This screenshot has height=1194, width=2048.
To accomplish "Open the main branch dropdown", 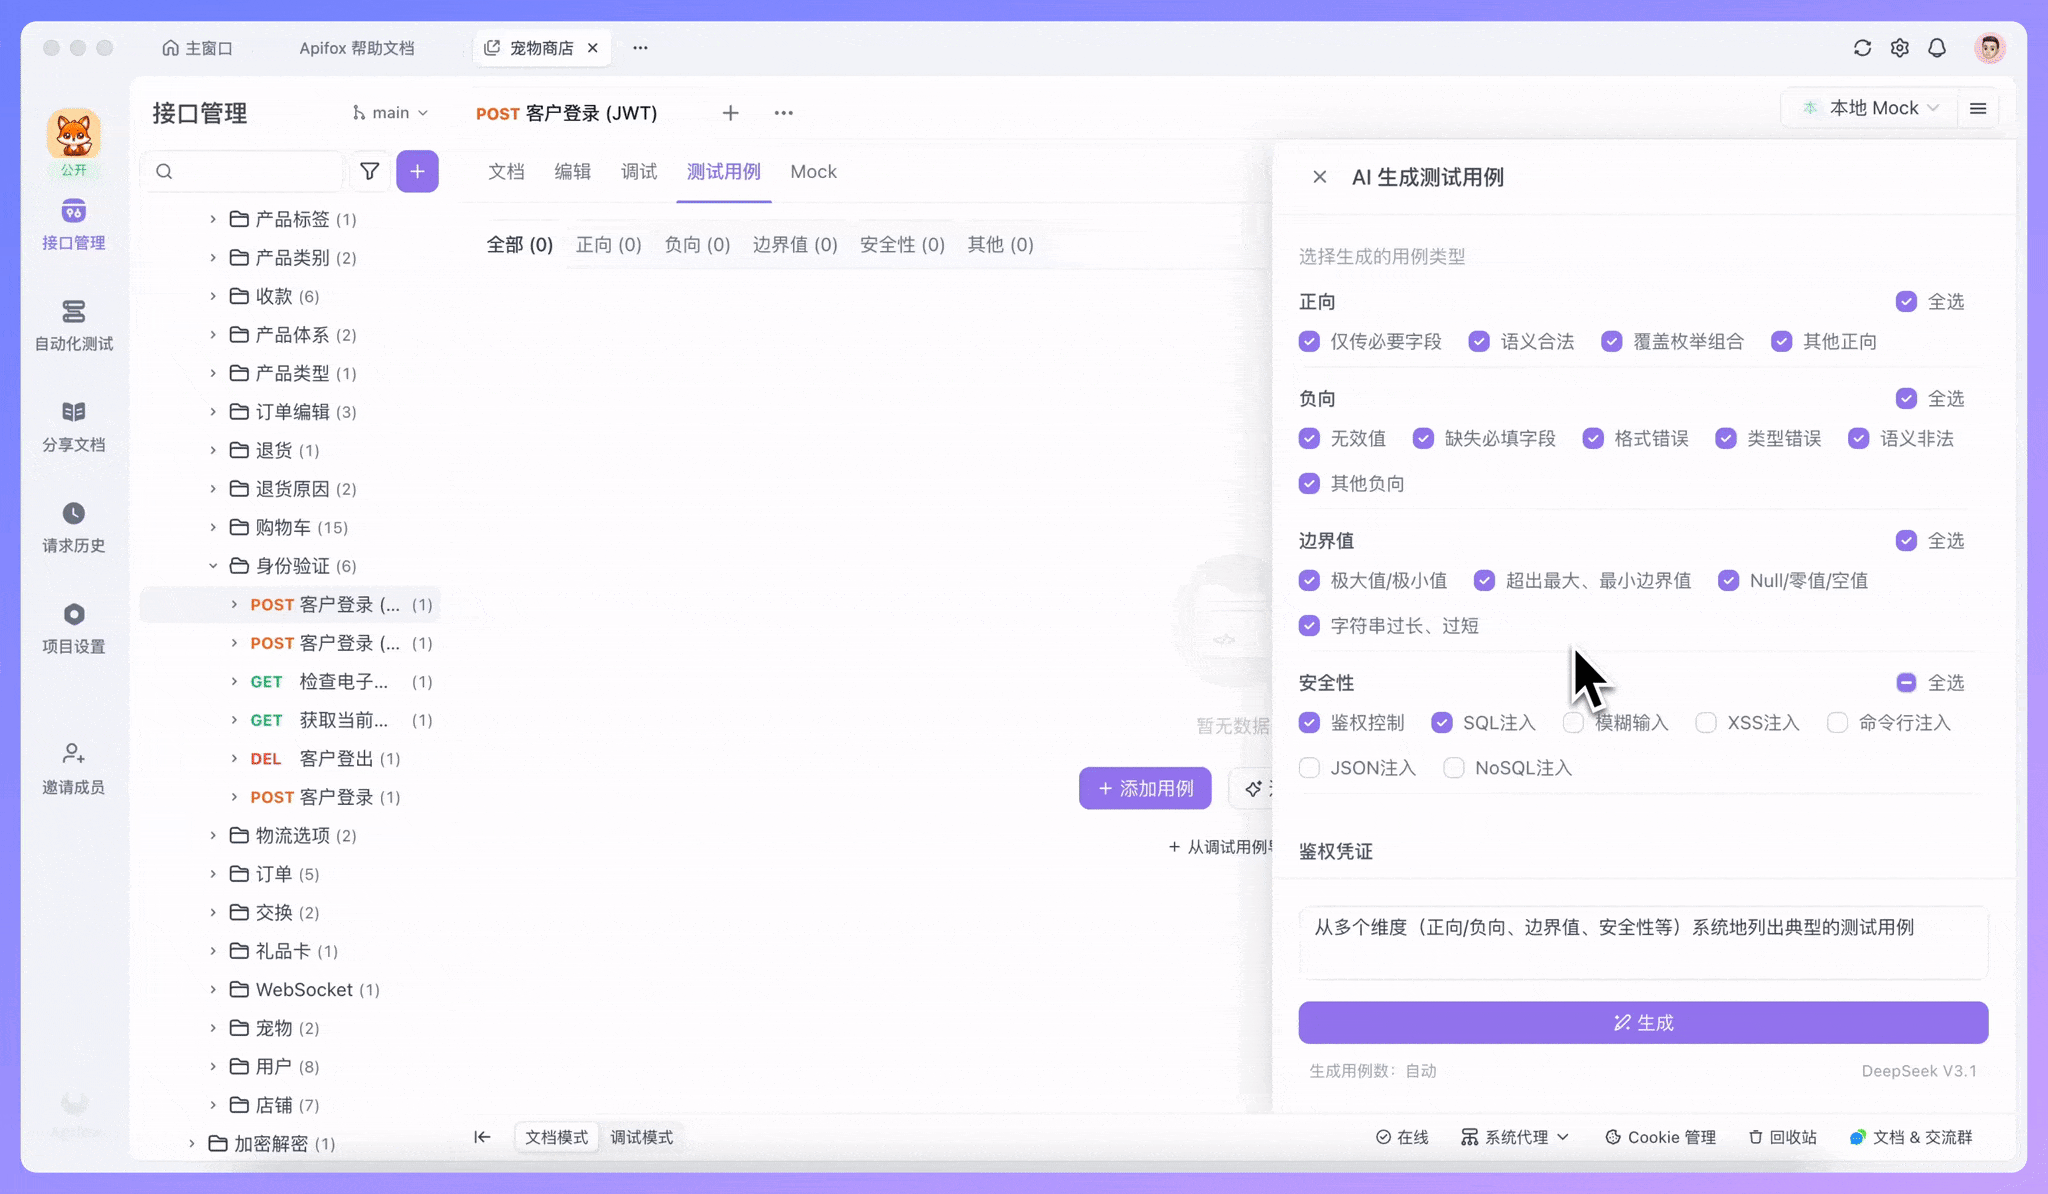I will (390, 112).
